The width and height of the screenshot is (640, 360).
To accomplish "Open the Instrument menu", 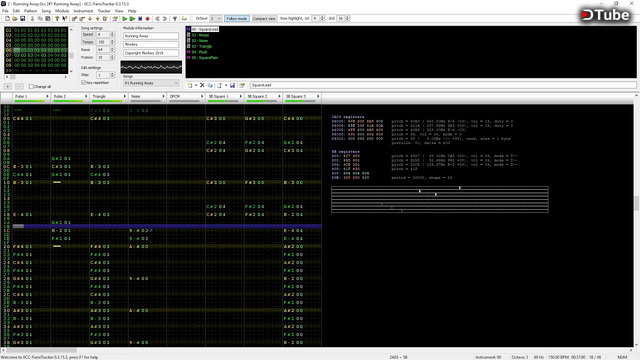I will click(83, 11).
